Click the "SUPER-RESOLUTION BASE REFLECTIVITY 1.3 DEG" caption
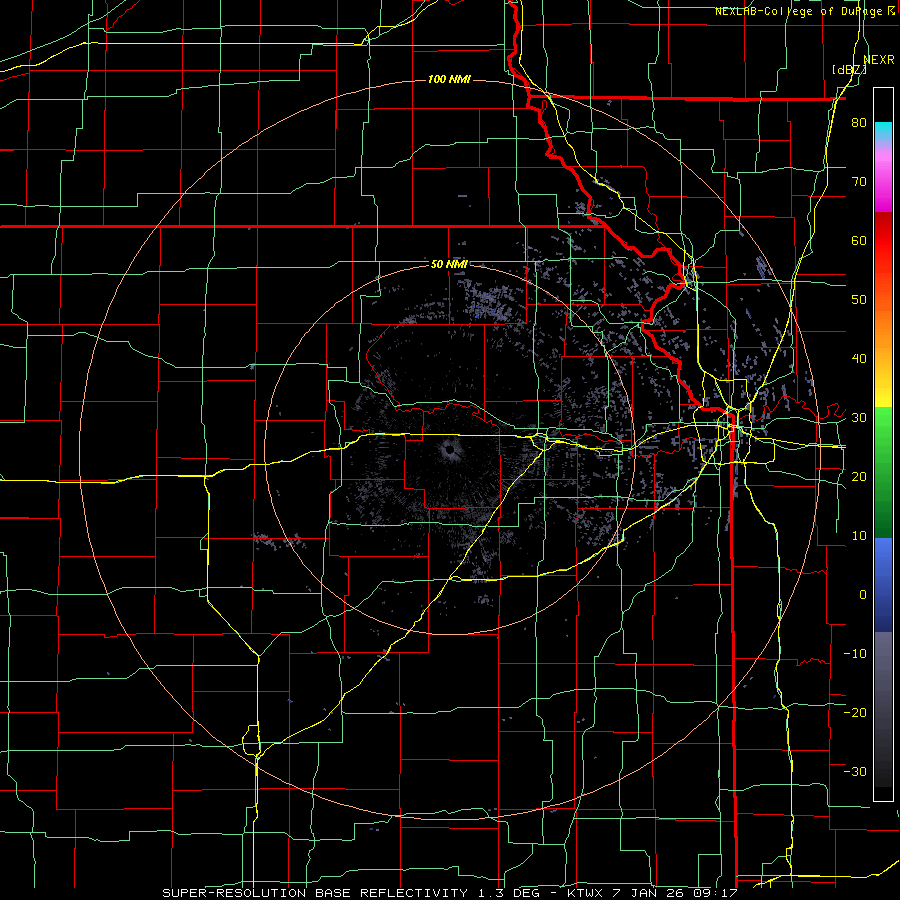Screen dimensions: 900x900 (350, 893)
